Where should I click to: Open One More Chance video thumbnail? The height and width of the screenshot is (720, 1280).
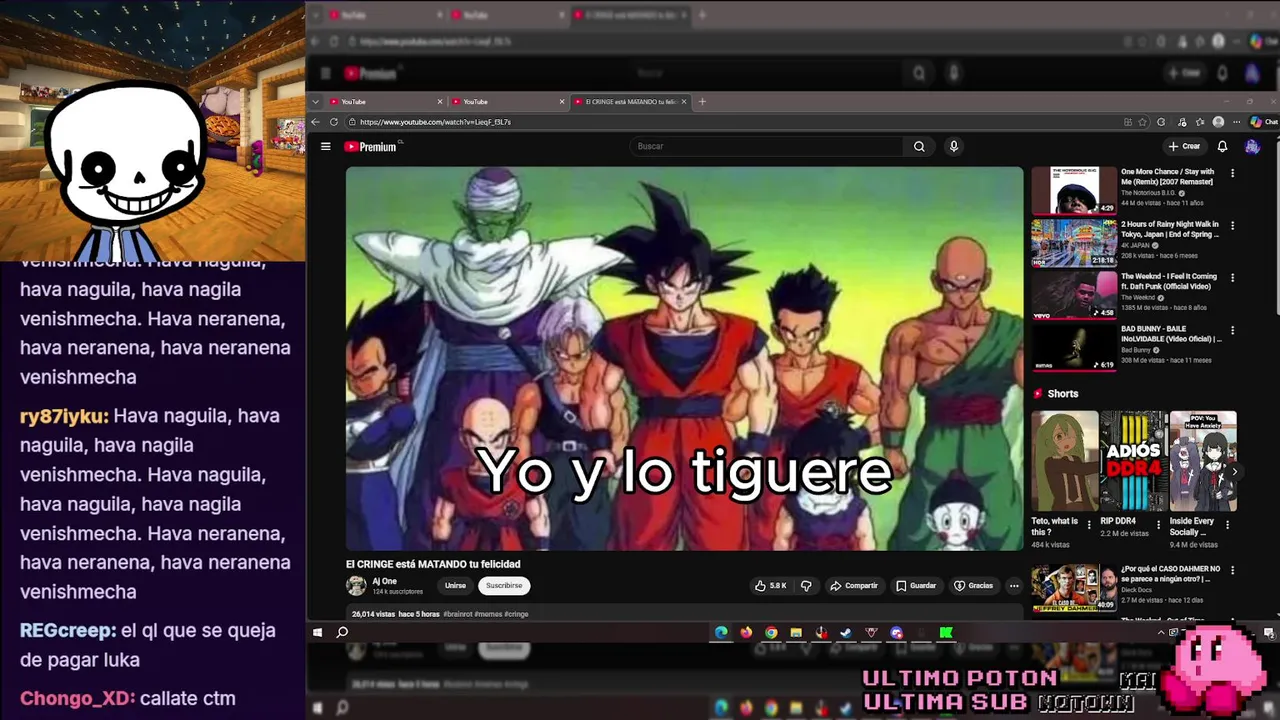[1074, 190]
